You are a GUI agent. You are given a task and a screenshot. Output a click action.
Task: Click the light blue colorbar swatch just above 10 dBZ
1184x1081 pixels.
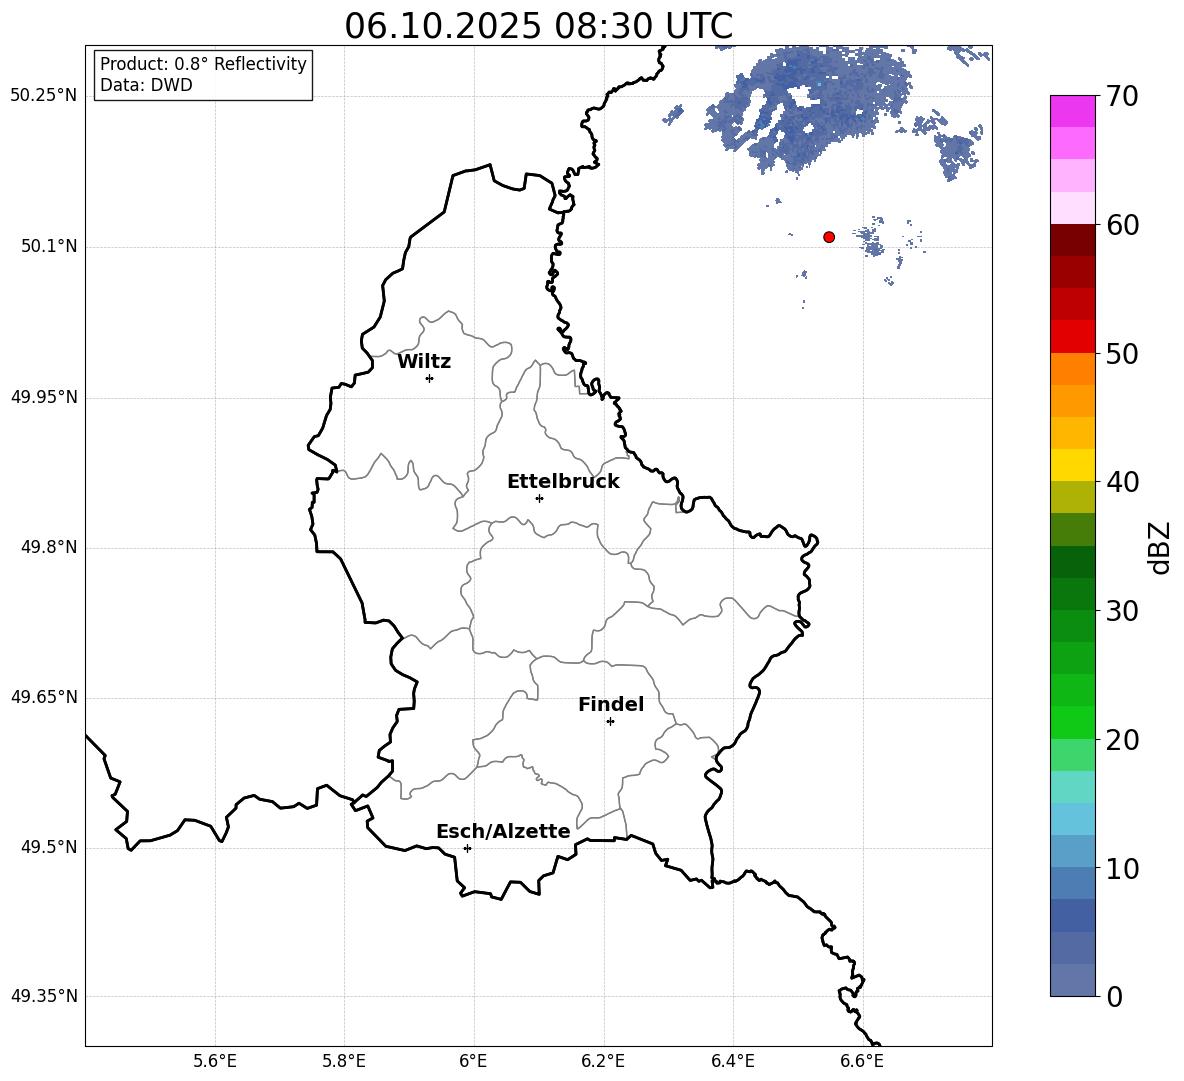pyautogui.click(x=1073, y=852)
